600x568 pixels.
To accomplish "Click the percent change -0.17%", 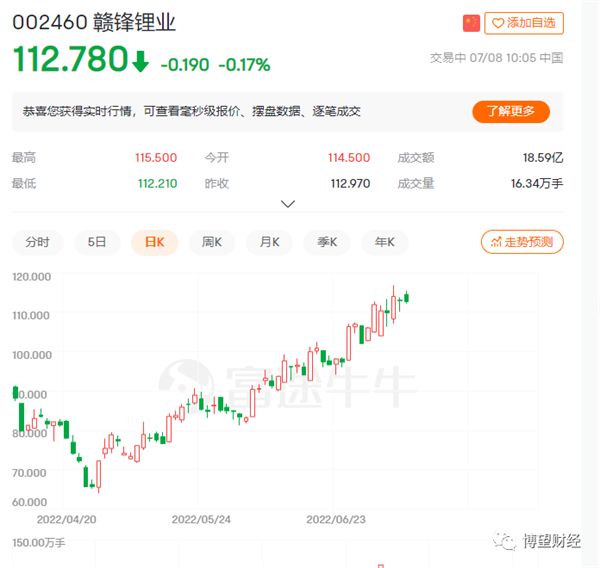I will tap(245, 65).
